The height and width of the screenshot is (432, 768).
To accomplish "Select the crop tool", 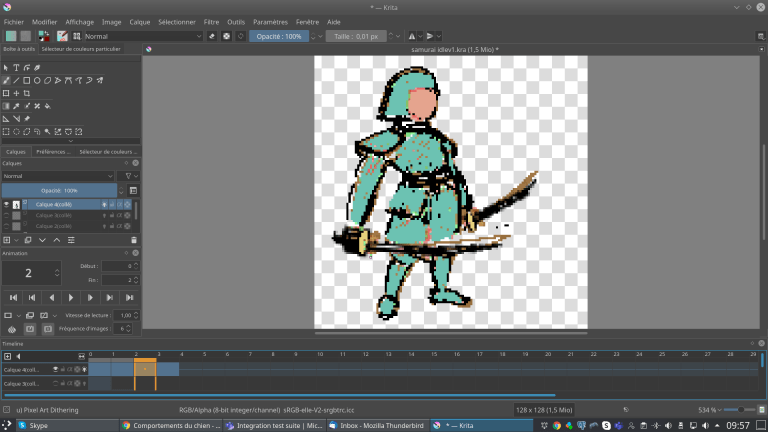I will [x=26, y=93].
